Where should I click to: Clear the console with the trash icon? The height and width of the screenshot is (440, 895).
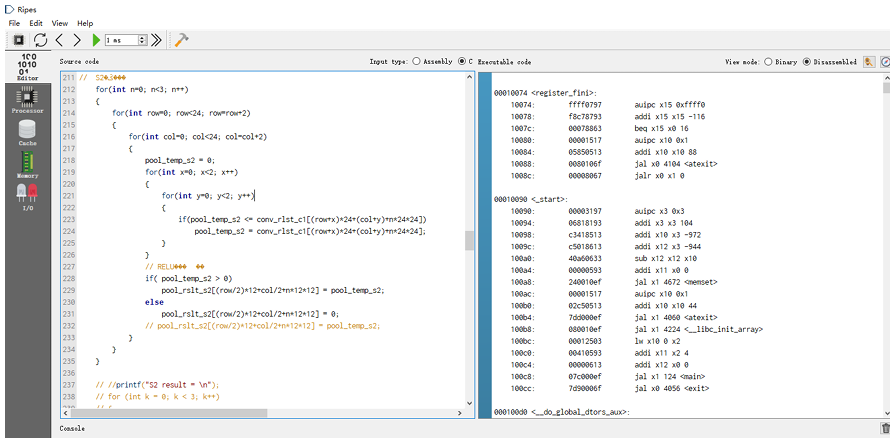point(885,429)
